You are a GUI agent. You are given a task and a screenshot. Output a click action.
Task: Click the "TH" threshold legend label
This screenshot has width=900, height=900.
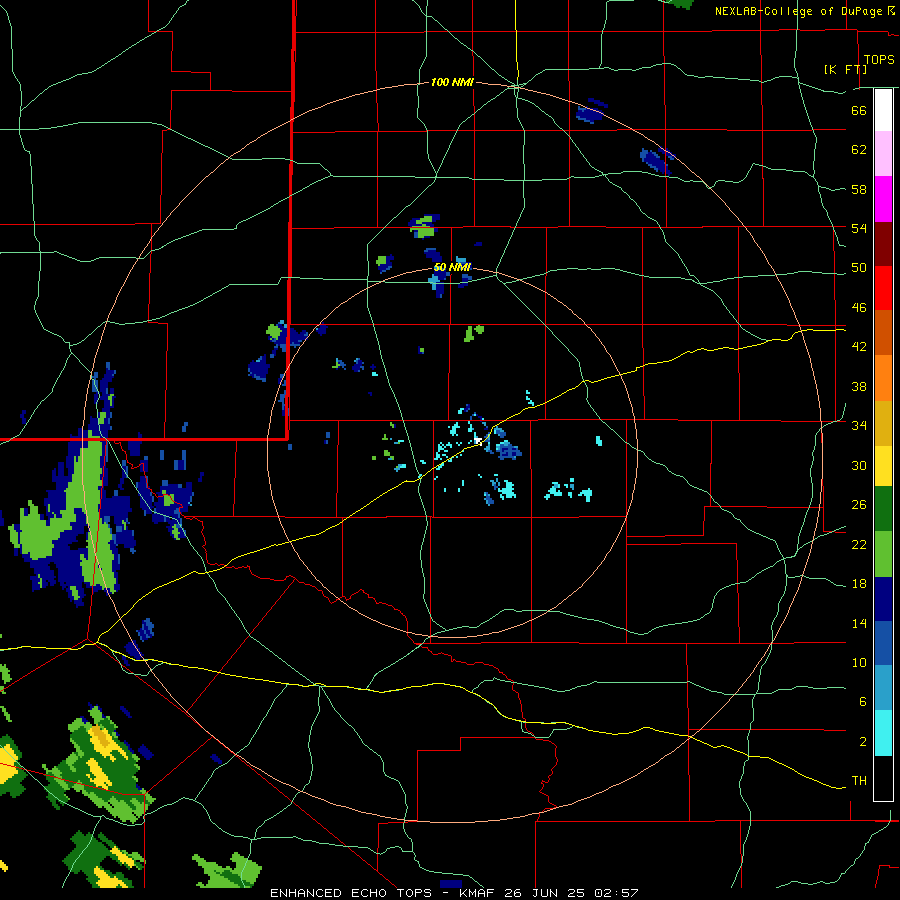click(x=859, y=781)
